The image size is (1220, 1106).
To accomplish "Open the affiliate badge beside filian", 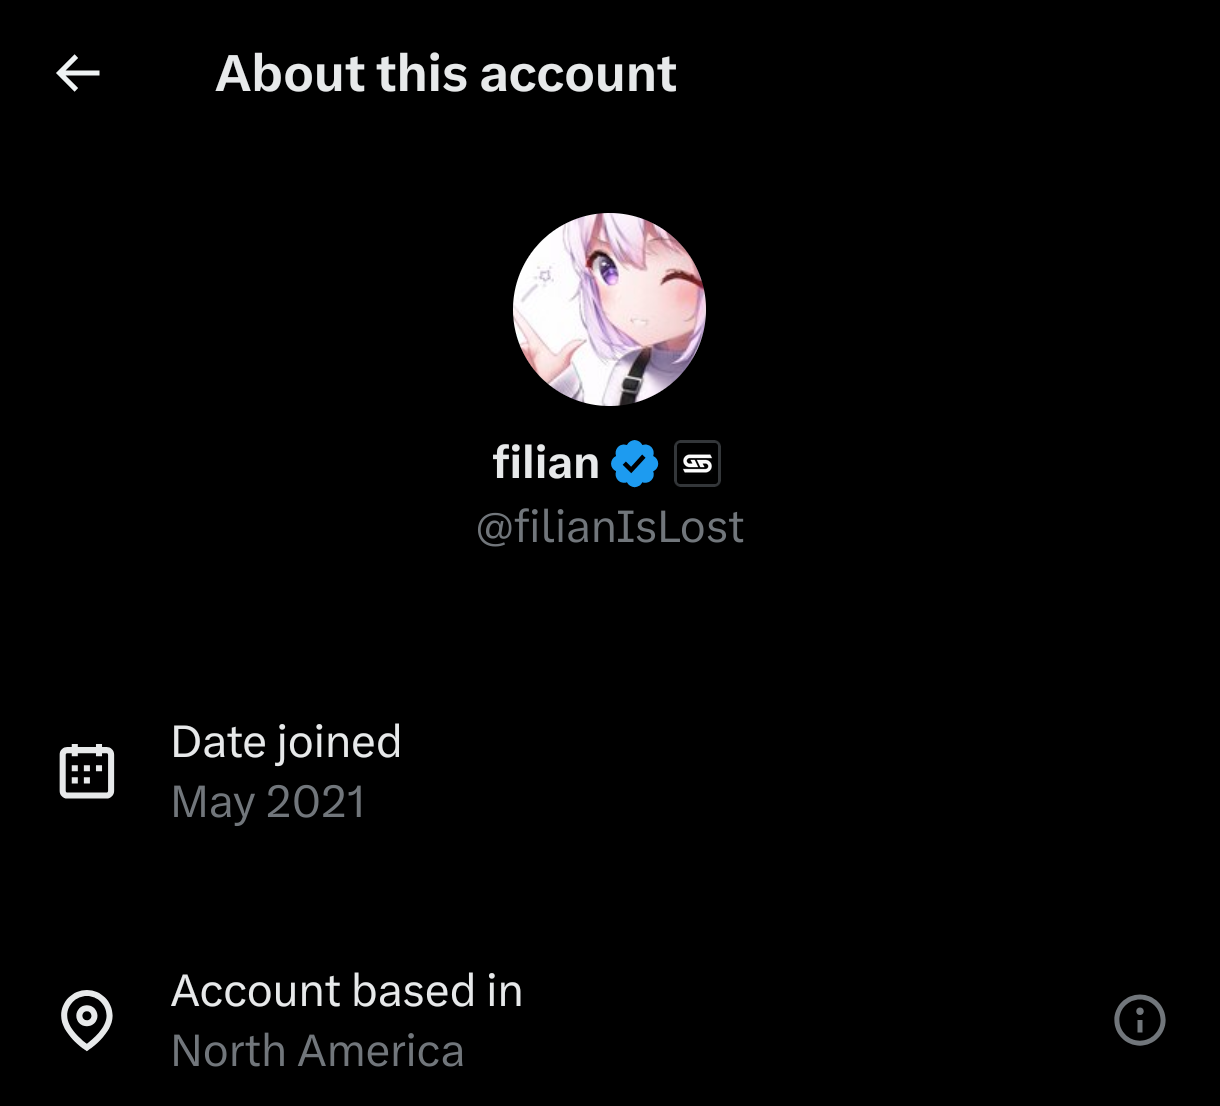I will [x=697, y=464].
